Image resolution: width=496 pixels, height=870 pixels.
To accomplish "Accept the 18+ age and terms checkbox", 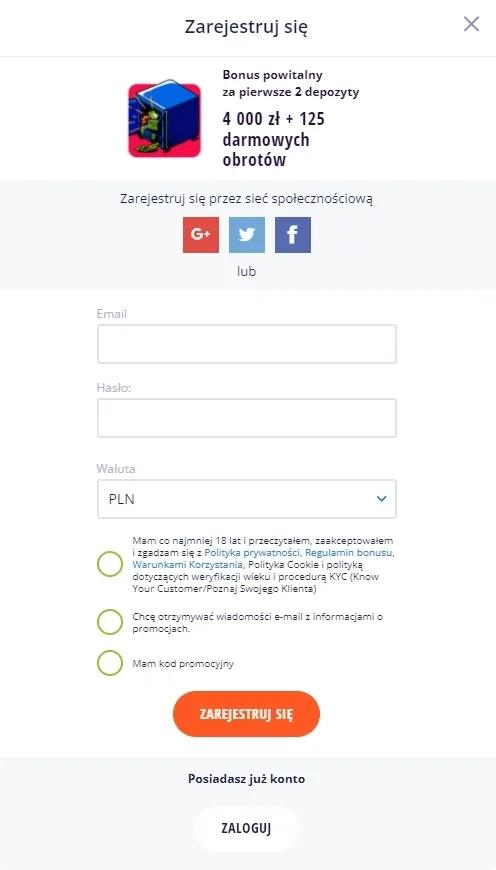I will [110, 564].
